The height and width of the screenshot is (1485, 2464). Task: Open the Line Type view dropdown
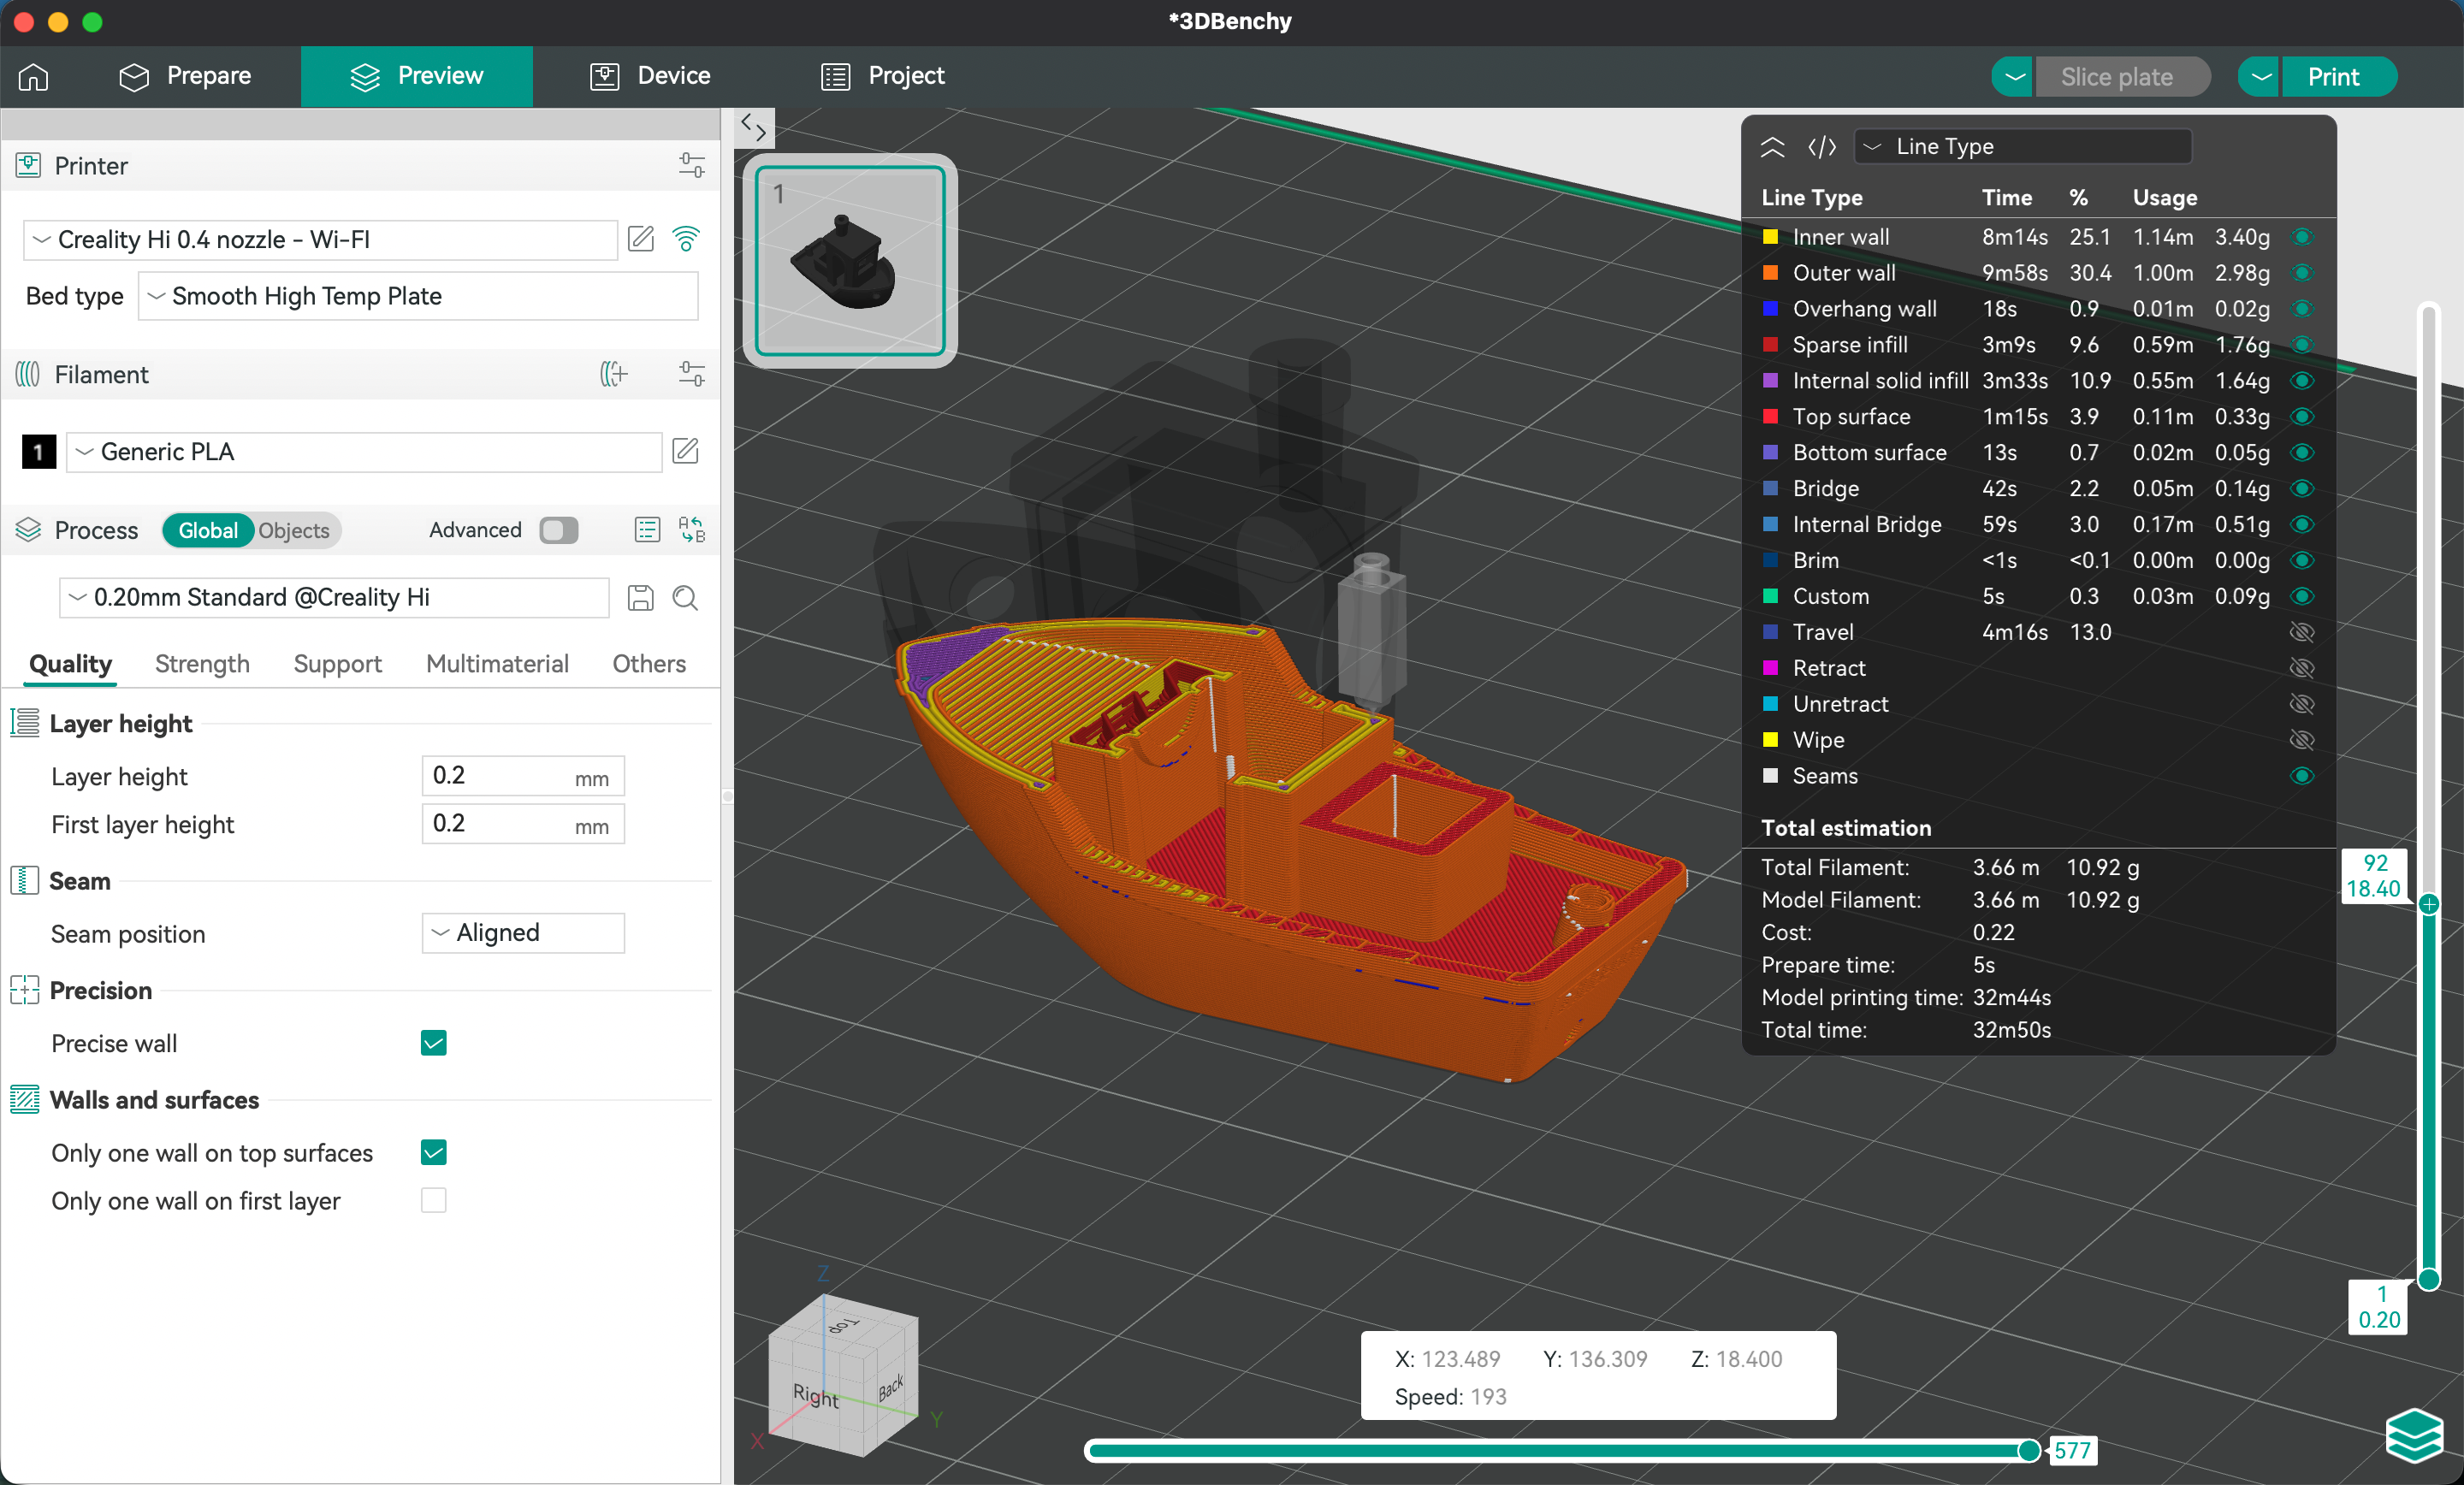[2022, 146]
